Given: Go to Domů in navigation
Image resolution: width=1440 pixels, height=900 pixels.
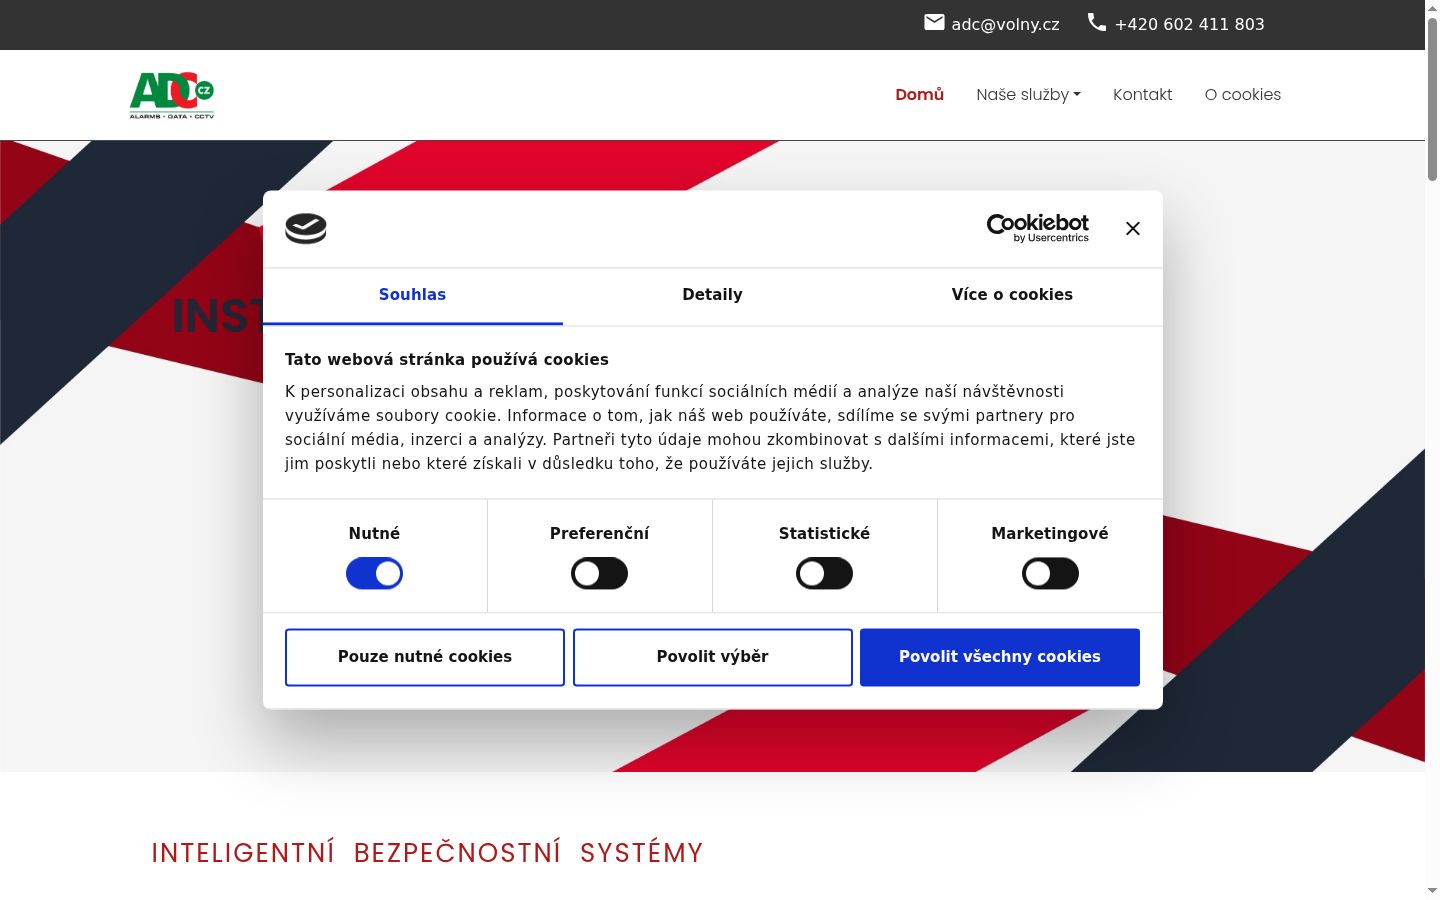Looking at the screenshot, I should [919, 95].
